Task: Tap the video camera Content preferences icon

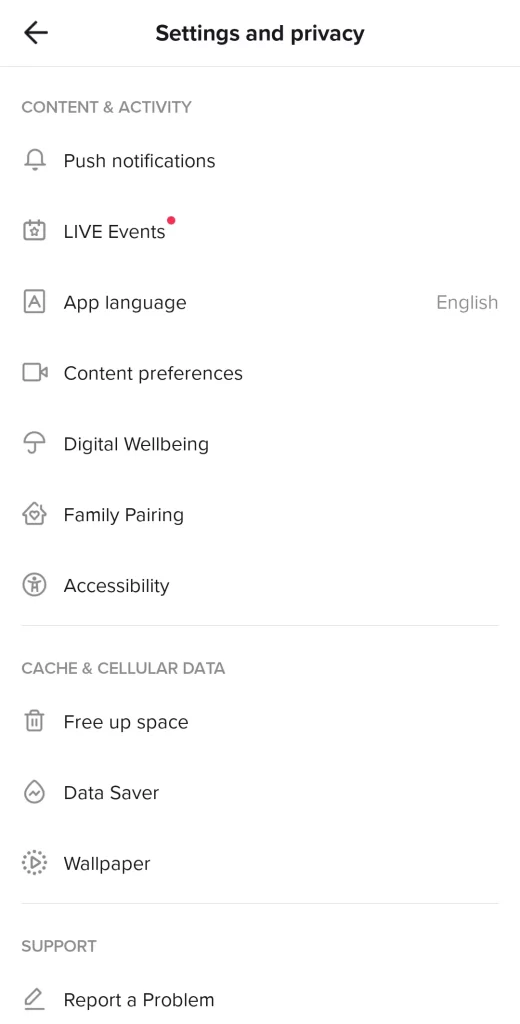Action: 35,373
